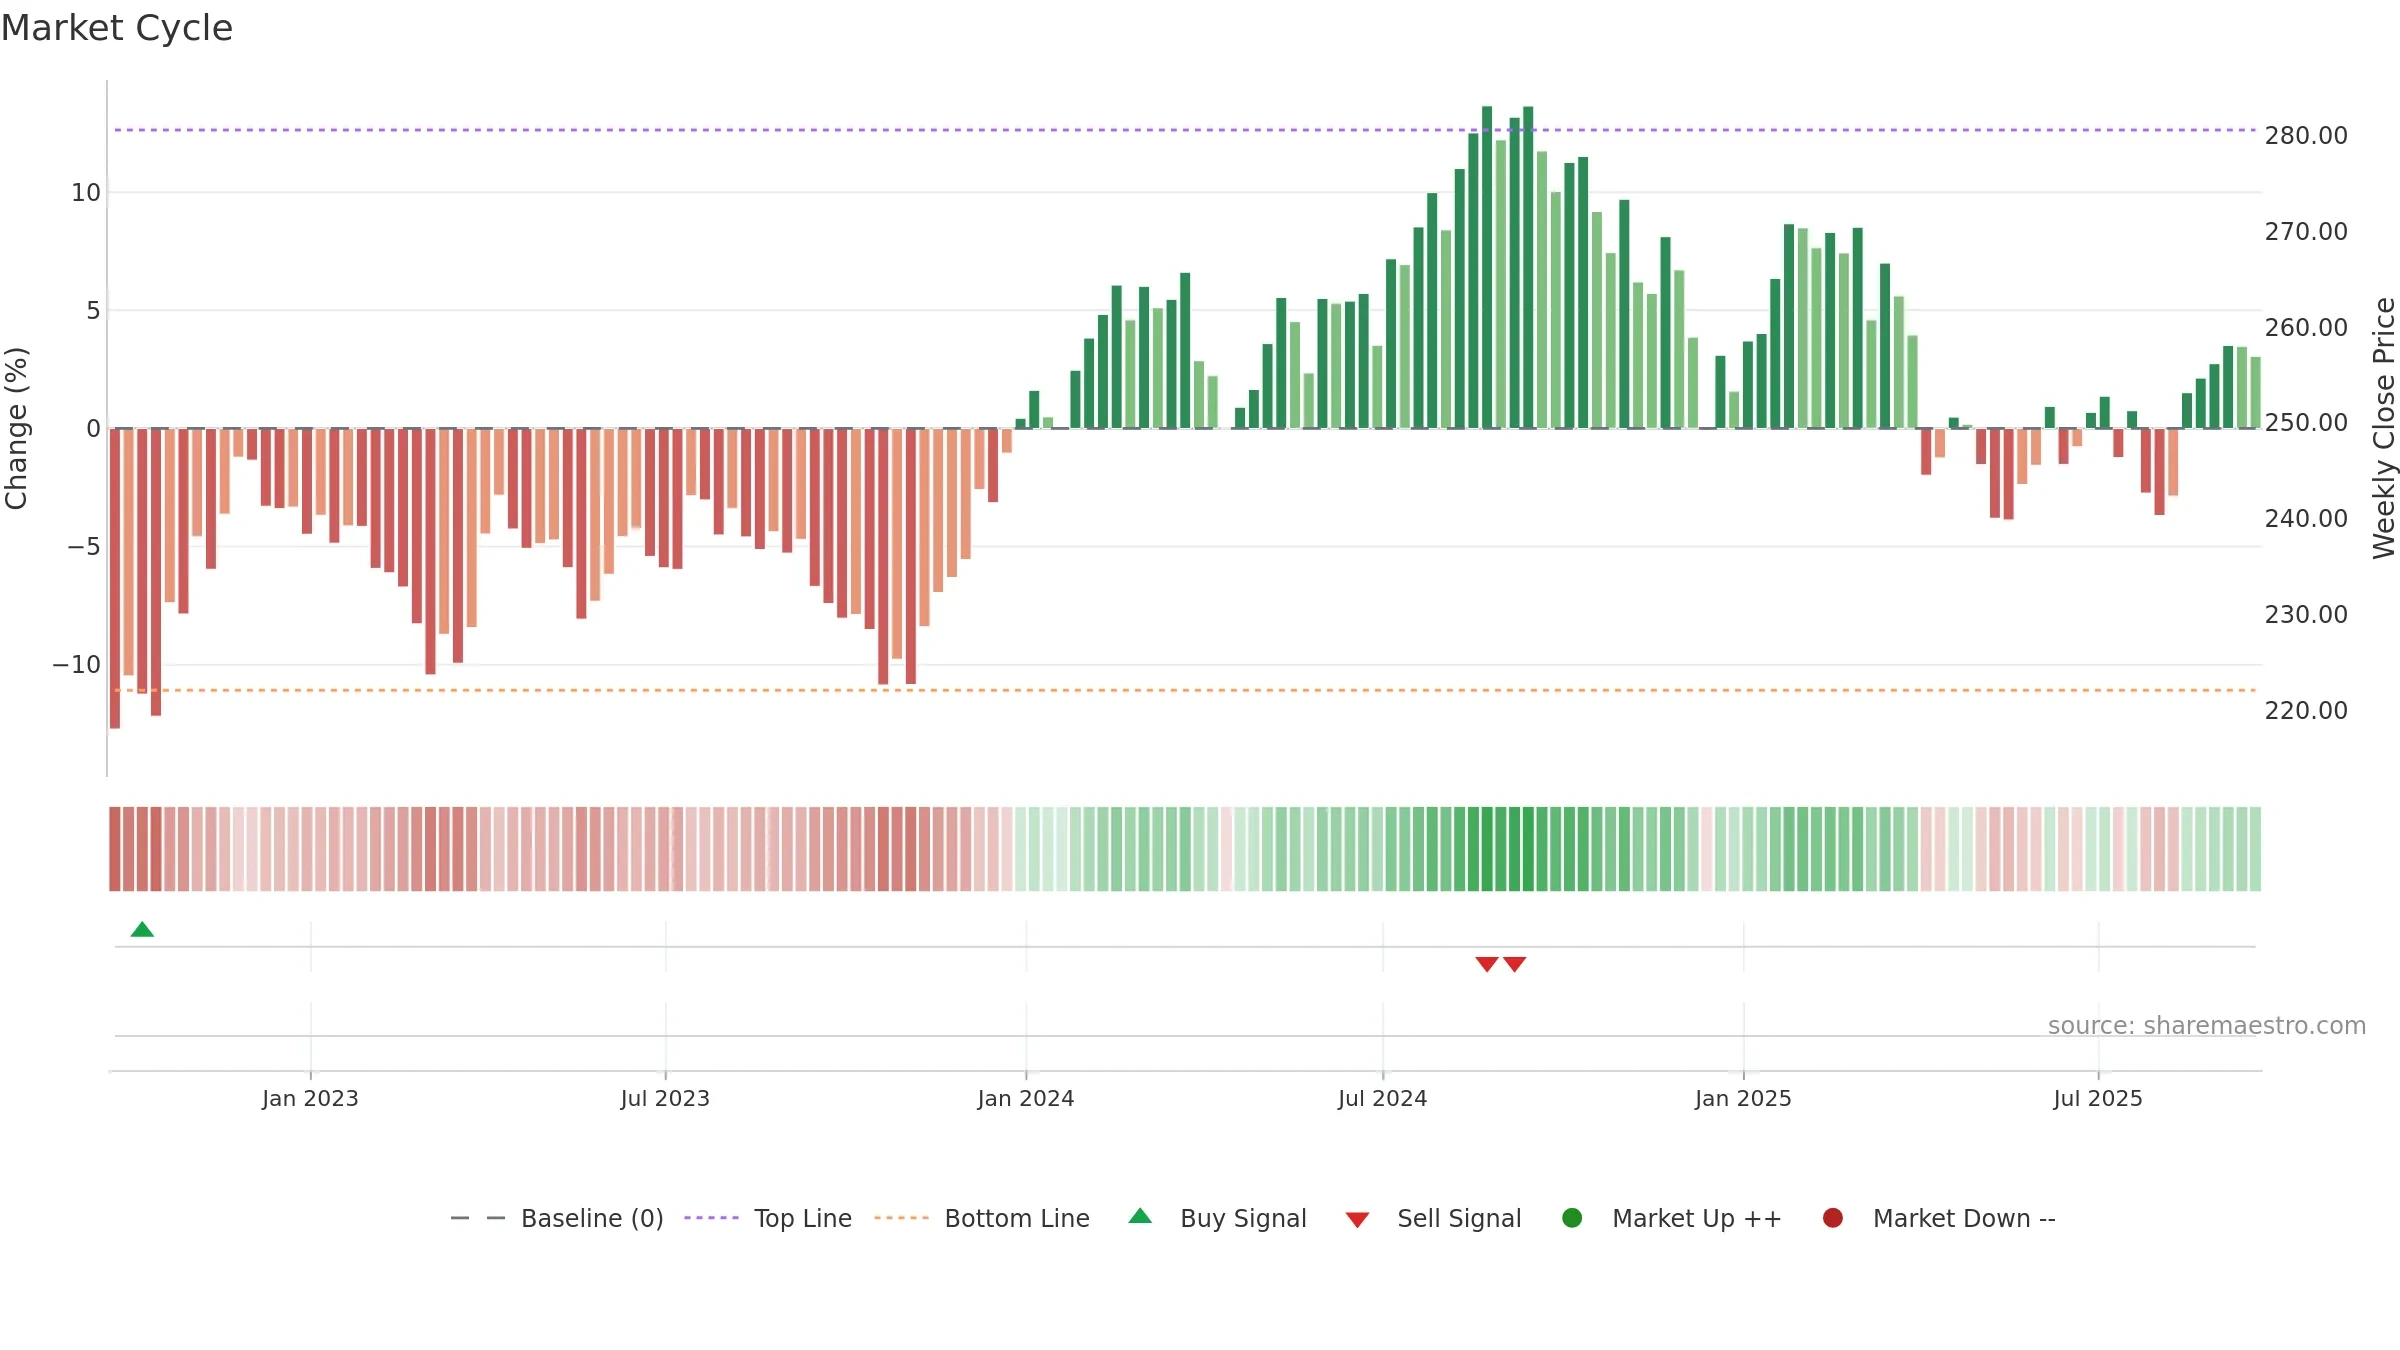This screenshot has width=2400, height=1350.
Task: Click the orange dotted line legend sample
Action: (901, 1218)
